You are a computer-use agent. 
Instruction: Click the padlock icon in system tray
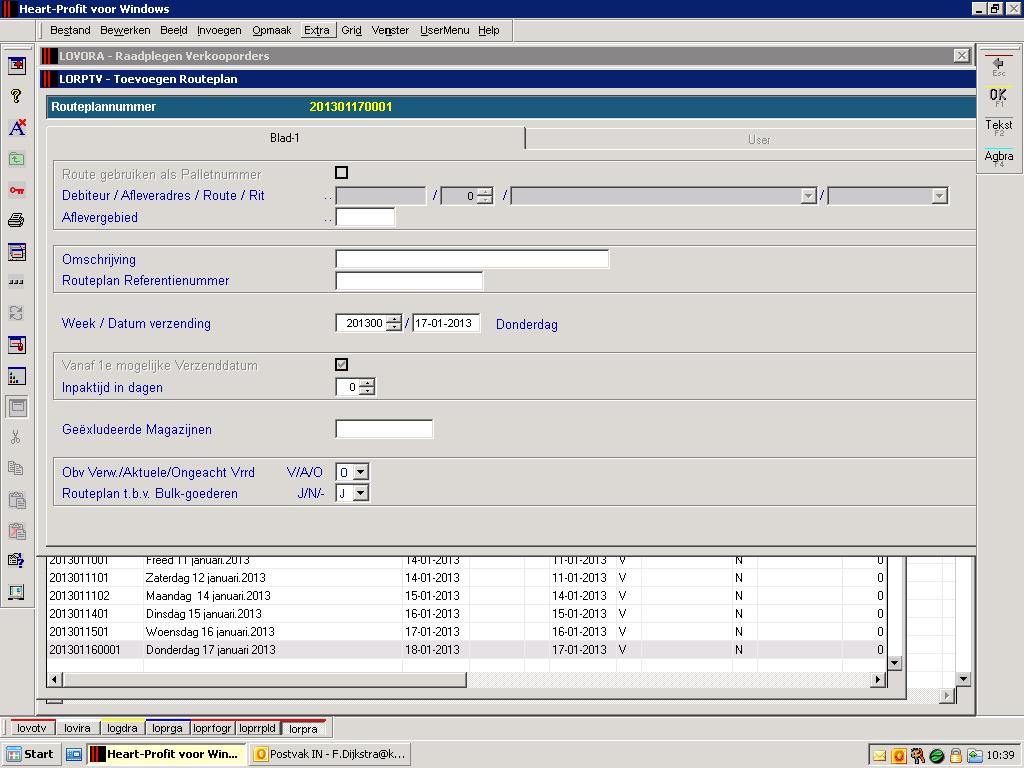point(955,756)
